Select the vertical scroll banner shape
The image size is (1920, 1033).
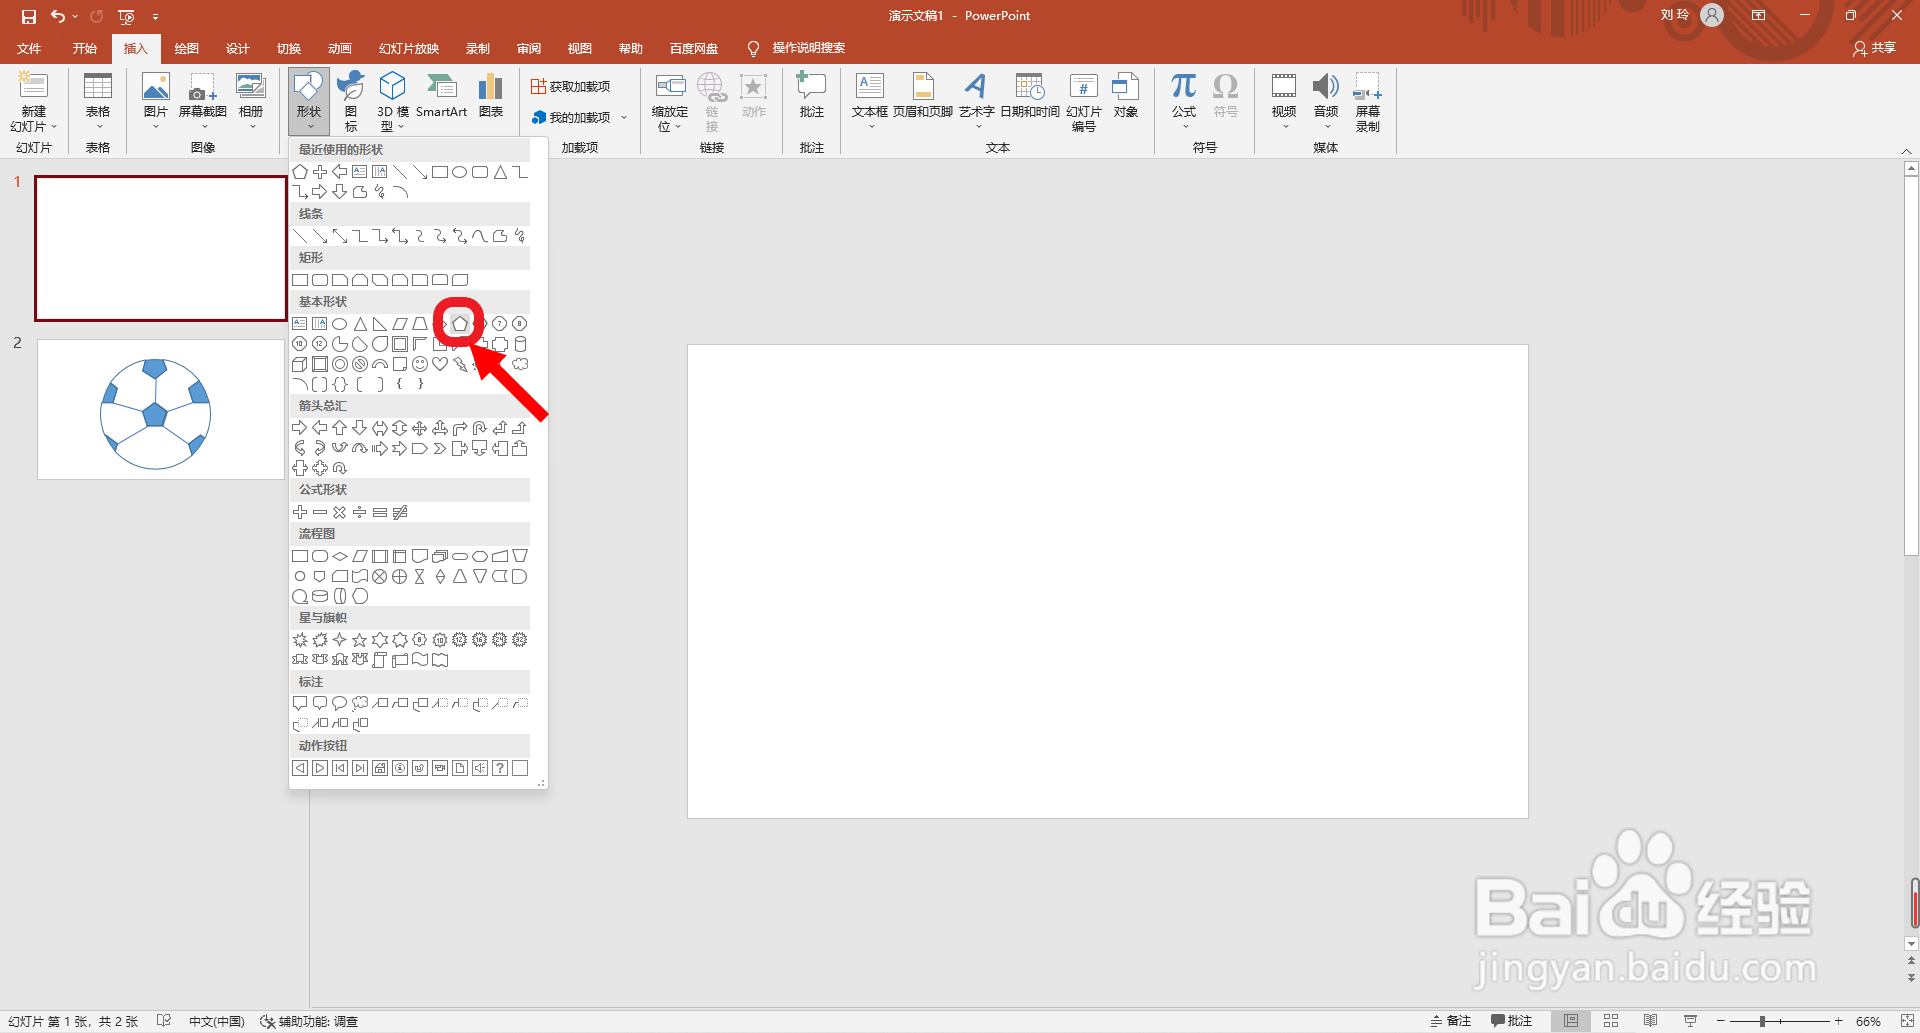(x=380, y=660)
